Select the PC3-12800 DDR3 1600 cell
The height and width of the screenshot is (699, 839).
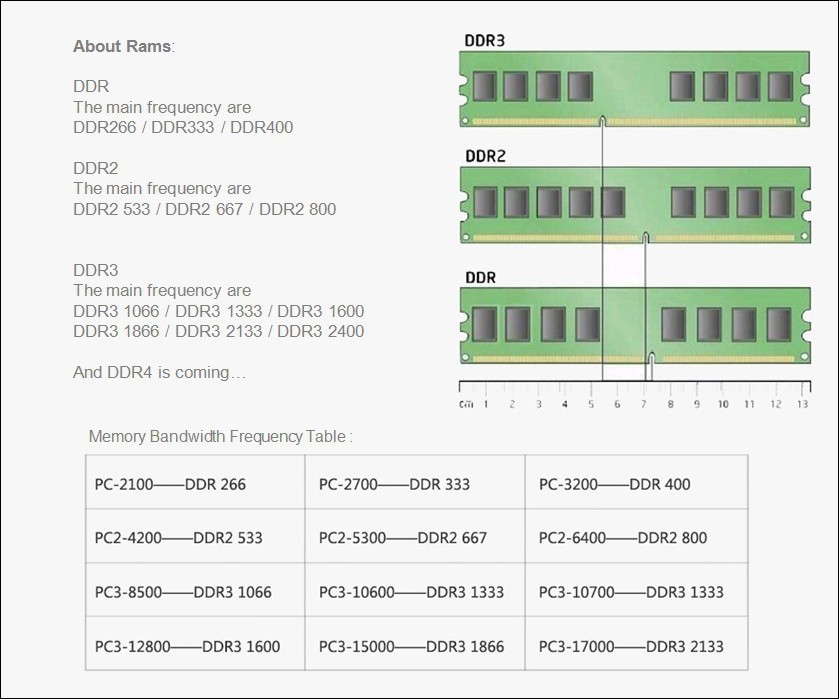point(195,643)
